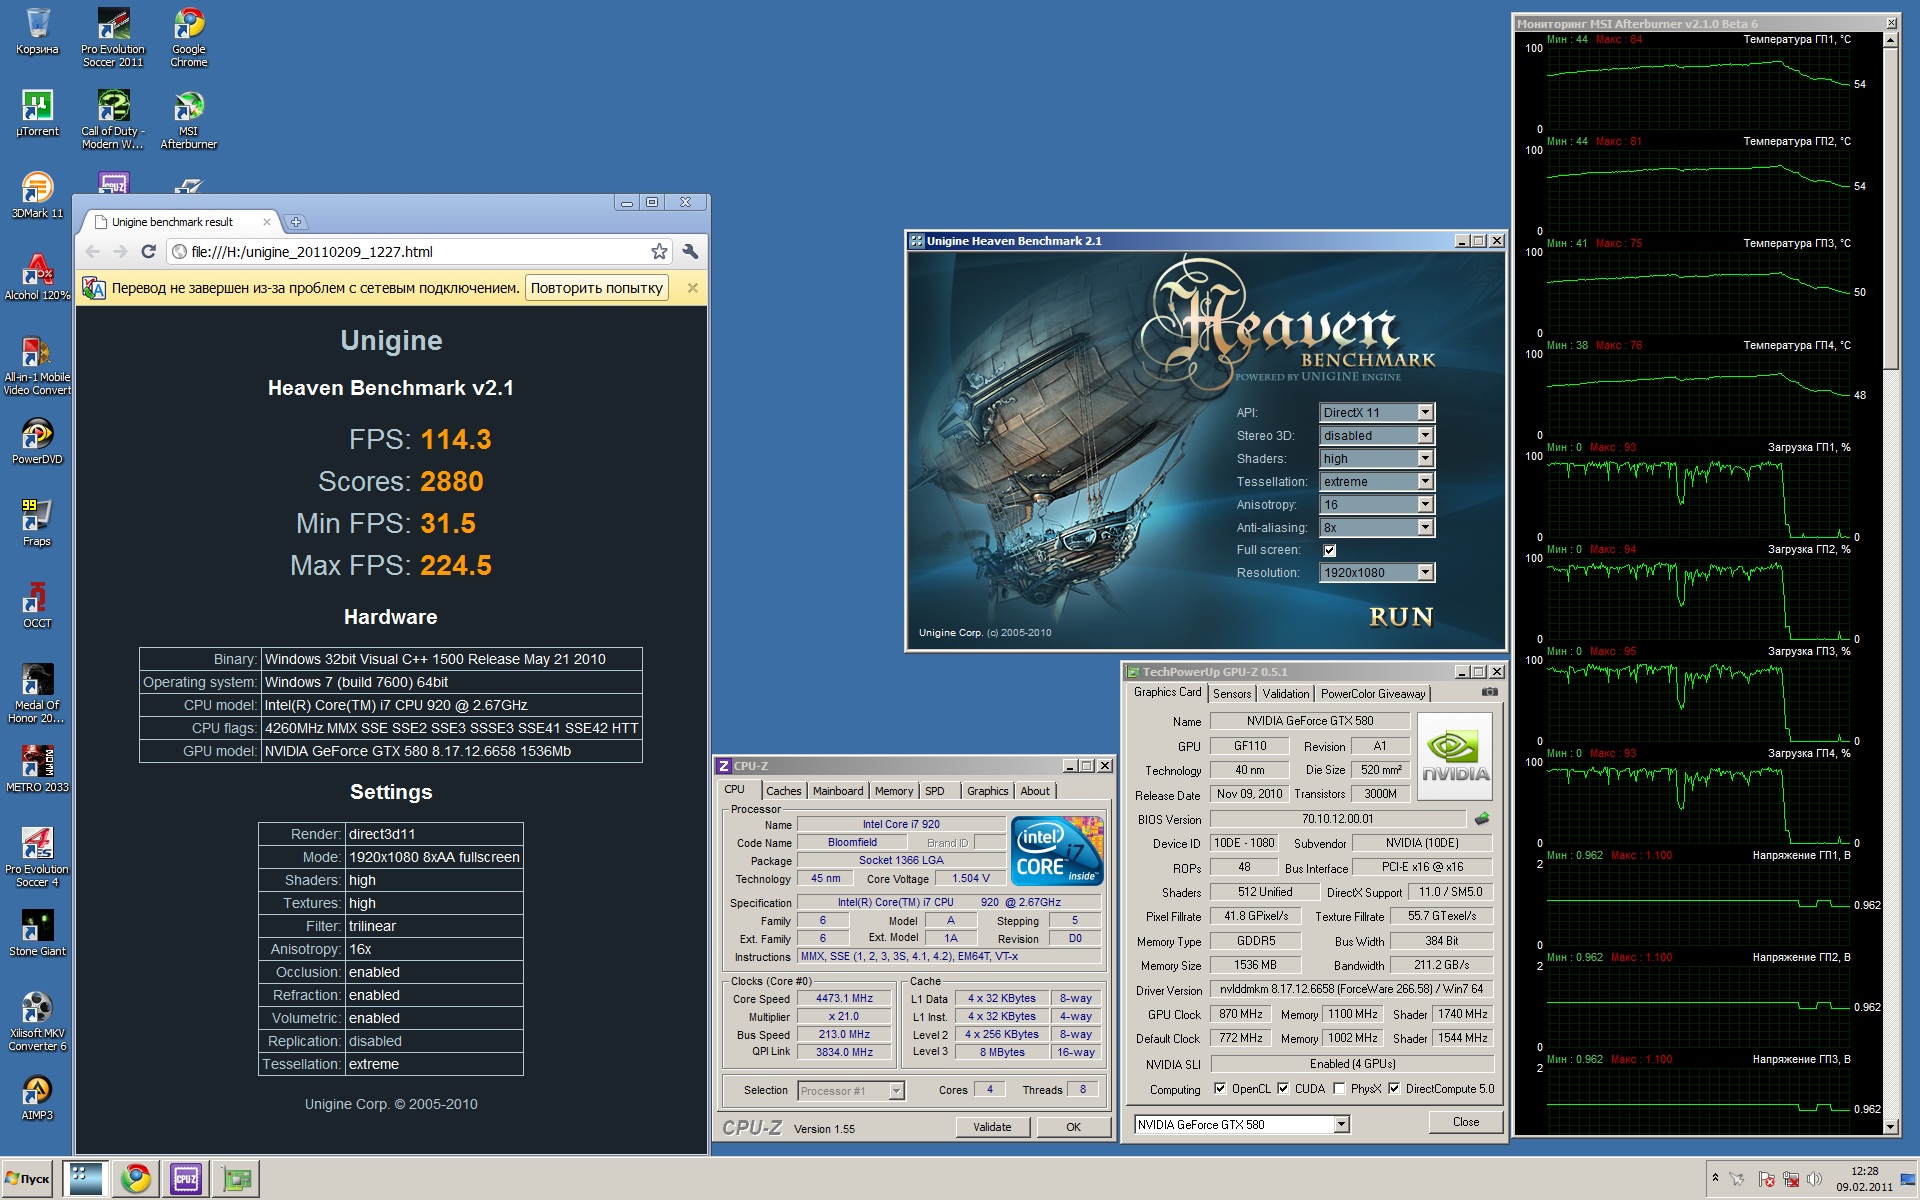Click the OK button in CPU-Z

pyautogui.click(x=1073, y=1127)
